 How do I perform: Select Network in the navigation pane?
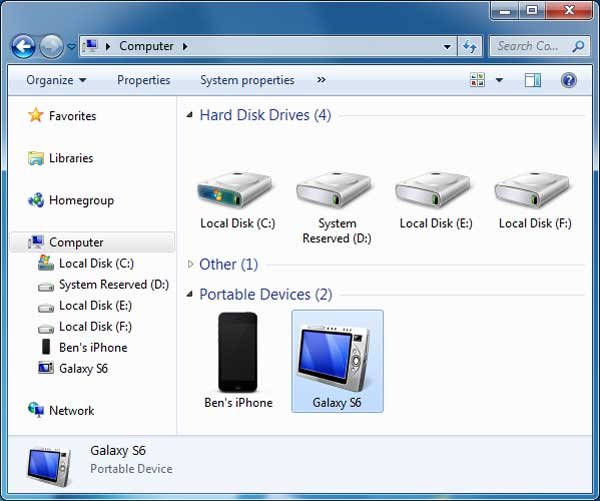click(x=71, y=410)
